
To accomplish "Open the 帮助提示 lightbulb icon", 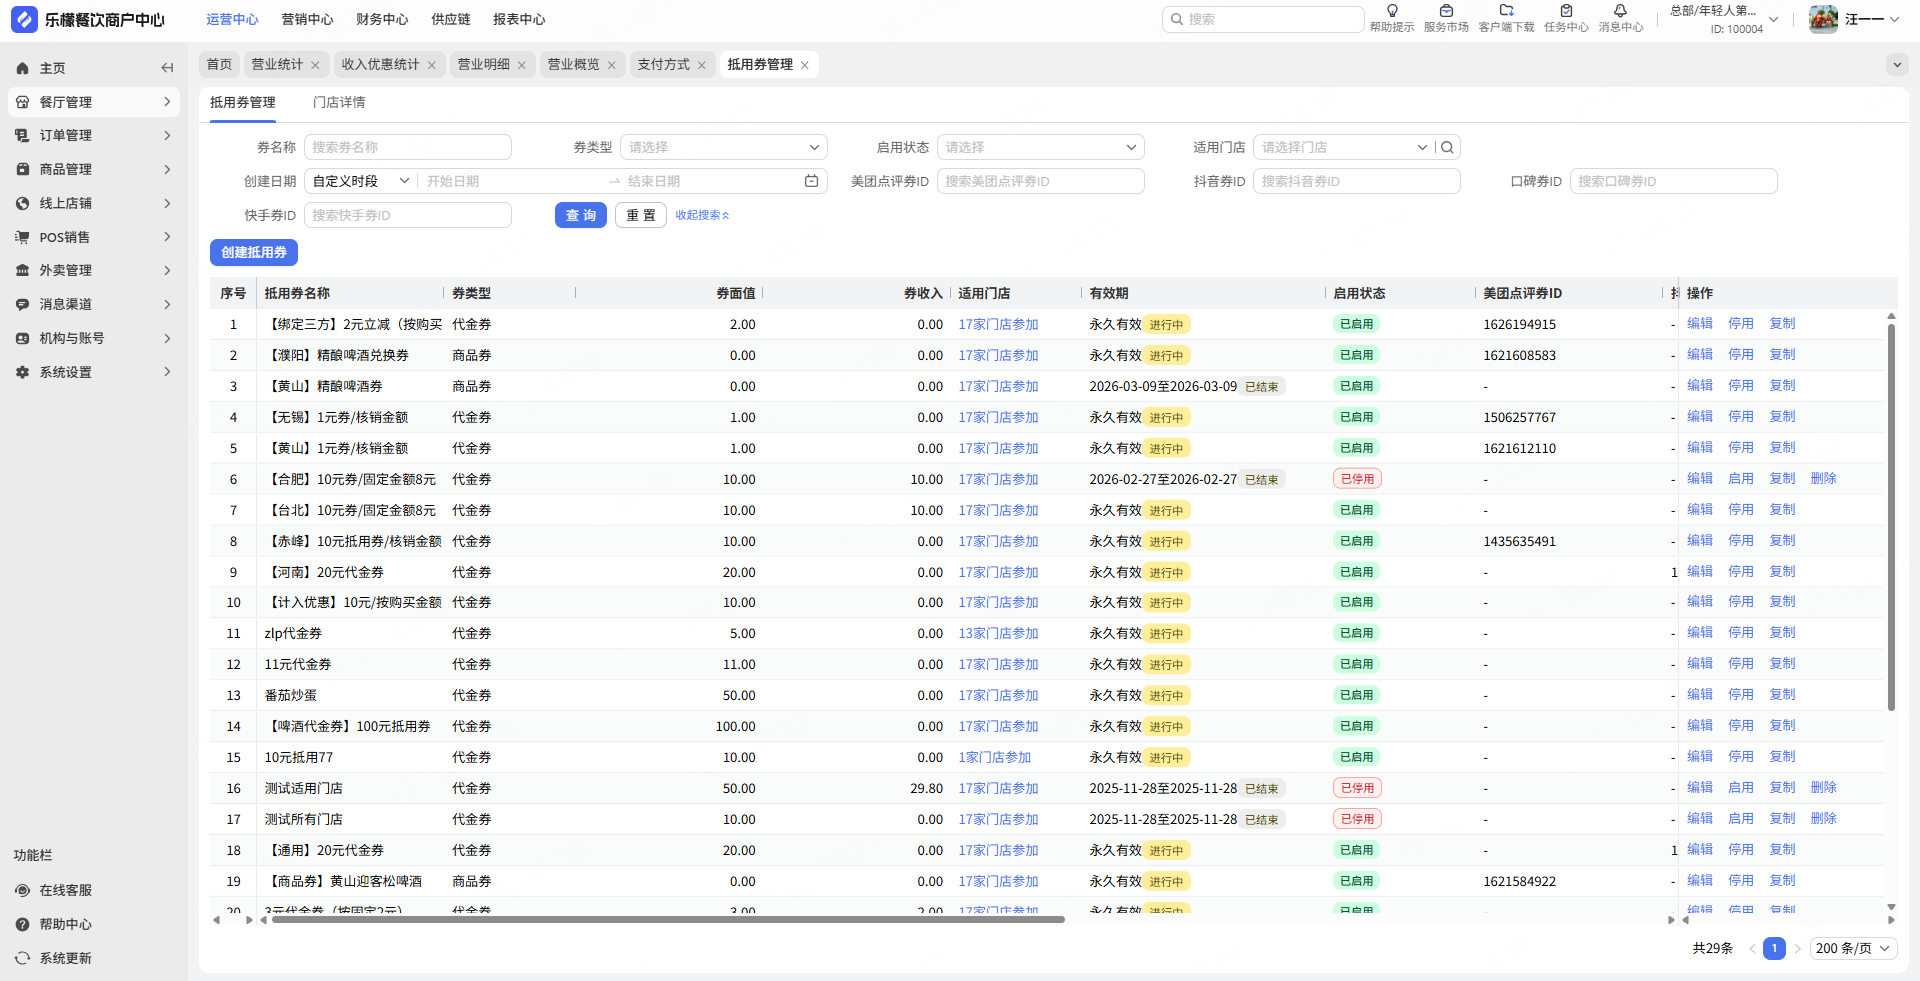I will [1392, 11].
